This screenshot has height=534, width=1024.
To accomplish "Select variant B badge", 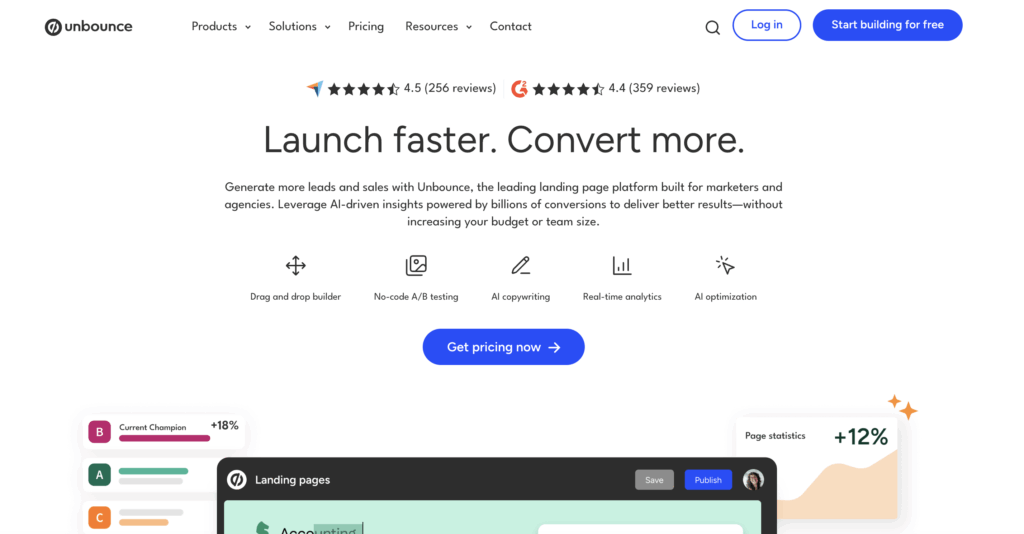I will point(99,432).
